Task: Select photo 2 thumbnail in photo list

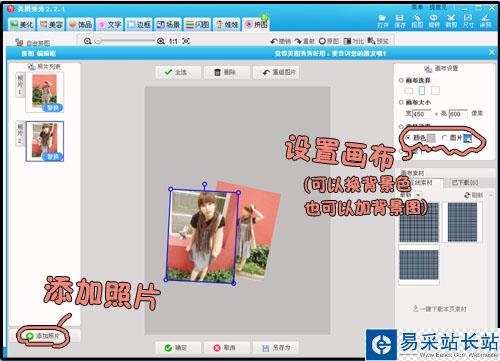Action: (45, 141)
